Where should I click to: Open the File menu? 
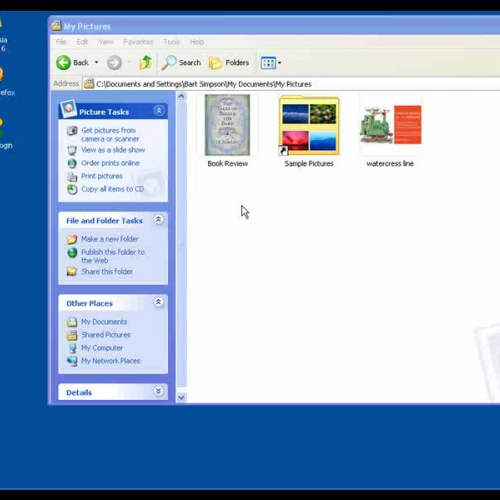pos(61,42)
